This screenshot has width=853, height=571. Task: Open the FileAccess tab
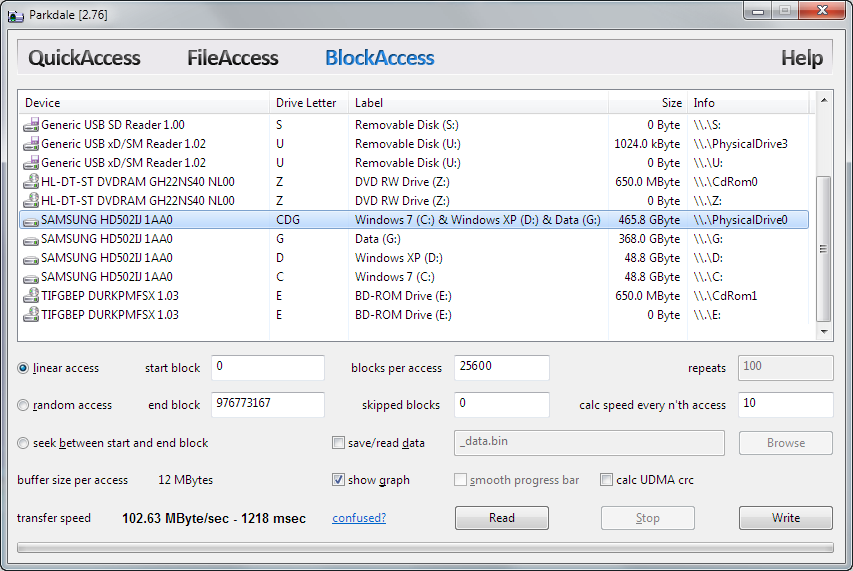pos(233,58)
